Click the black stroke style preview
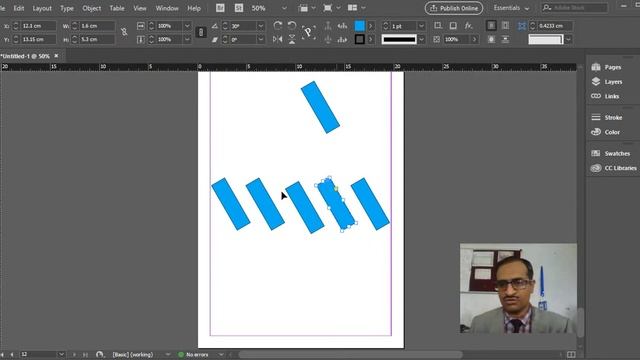The width and height of the screenshot is (640, 360). click(x=399, y=40)
